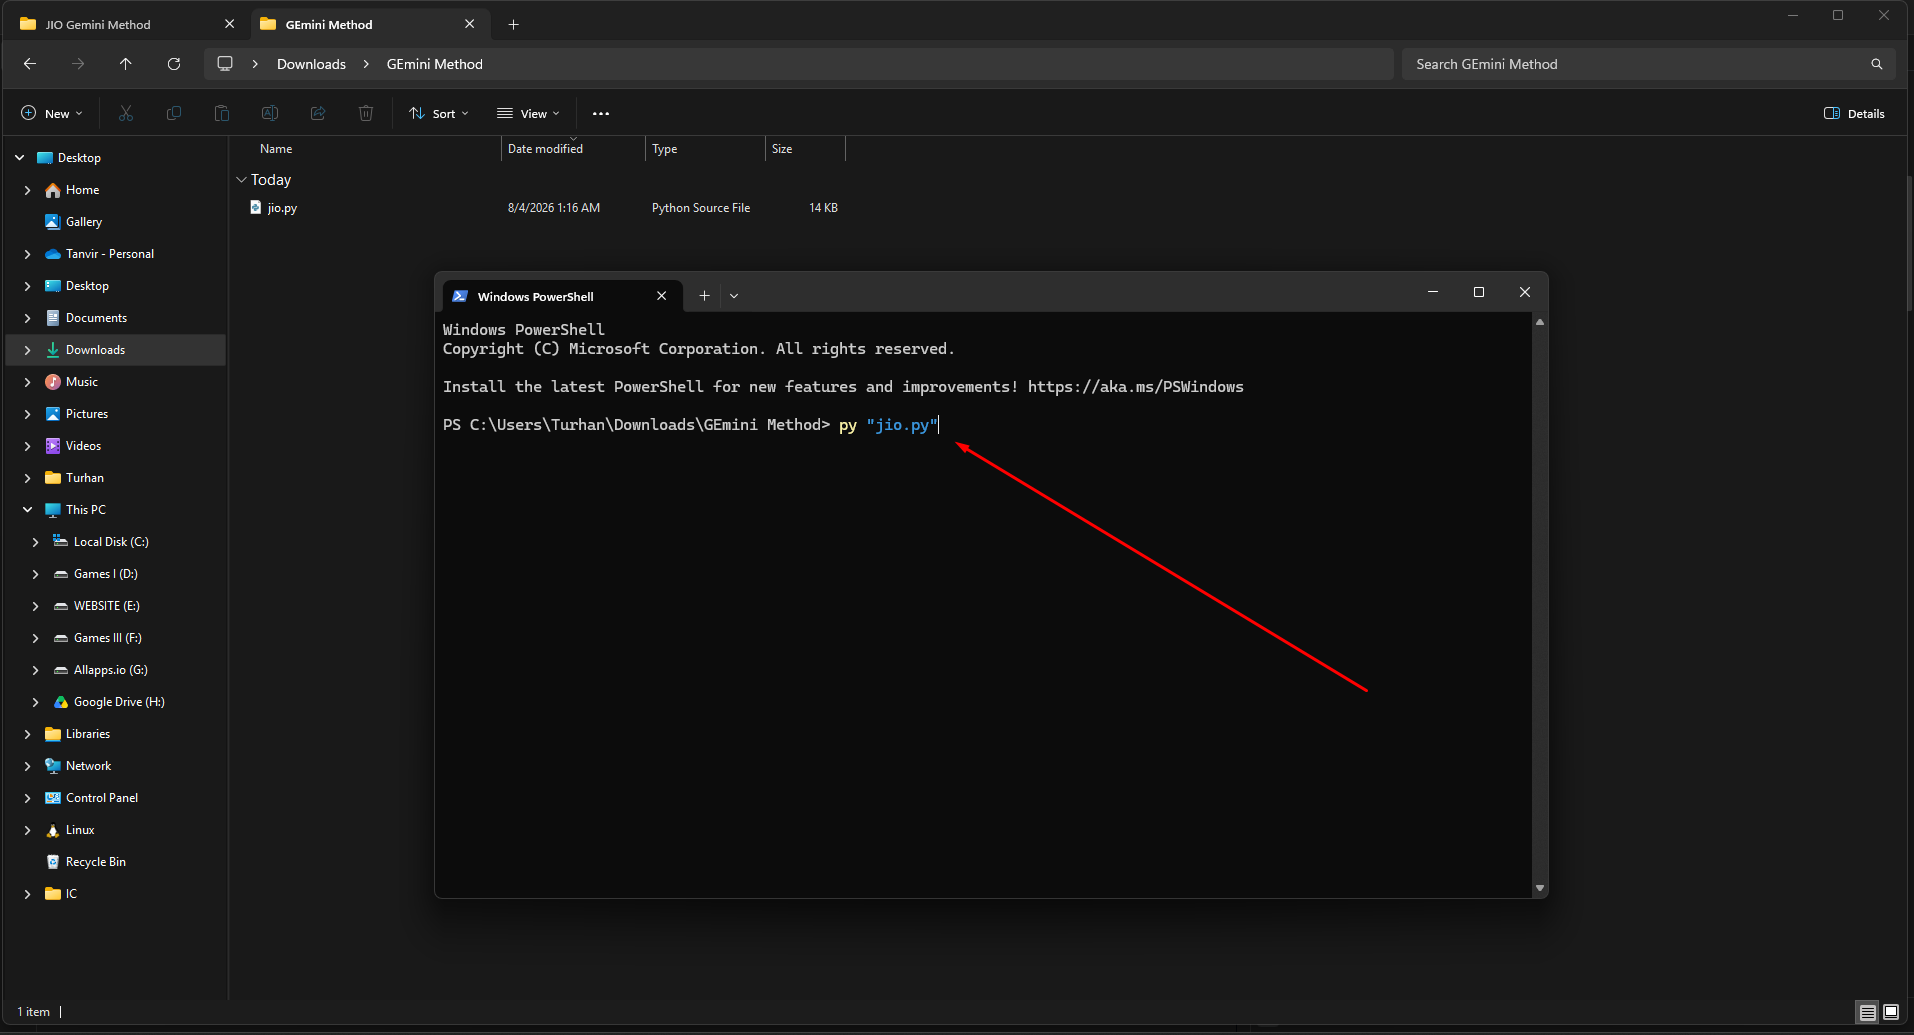
Task: Switch to details list view icon
Action: click(1867, 1012)
